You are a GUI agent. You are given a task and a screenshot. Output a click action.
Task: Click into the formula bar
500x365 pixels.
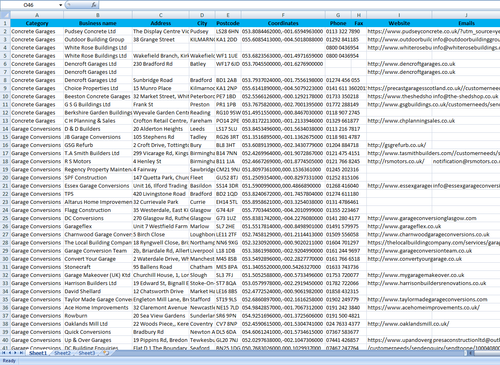tap(299, 5)
